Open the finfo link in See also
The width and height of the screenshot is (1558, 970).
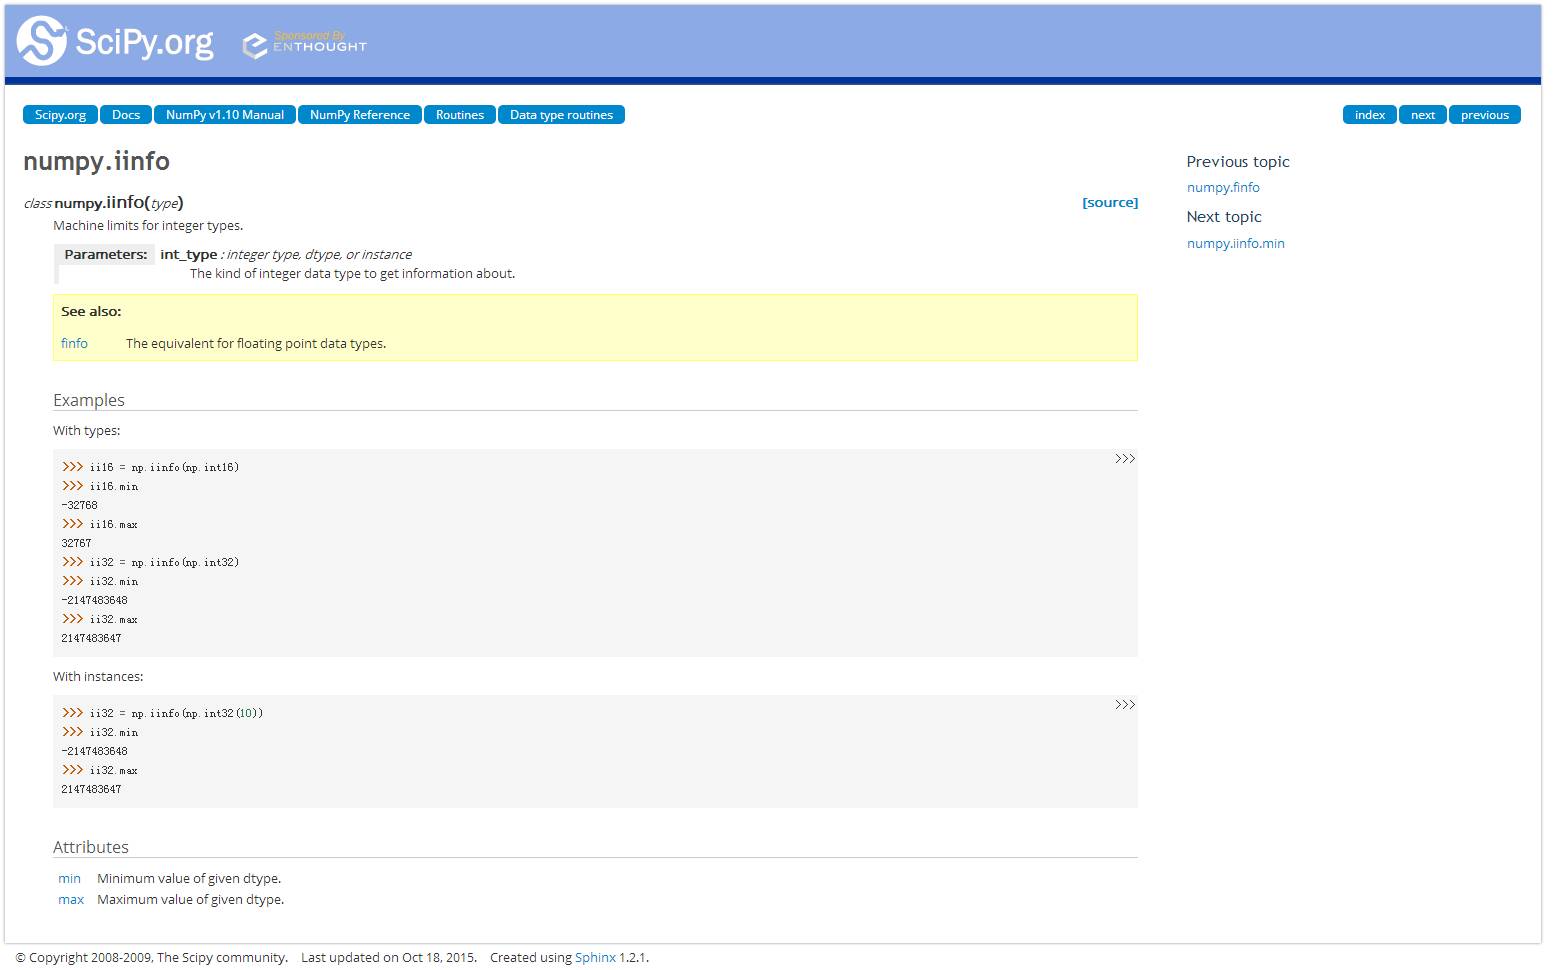coord(74,344)
